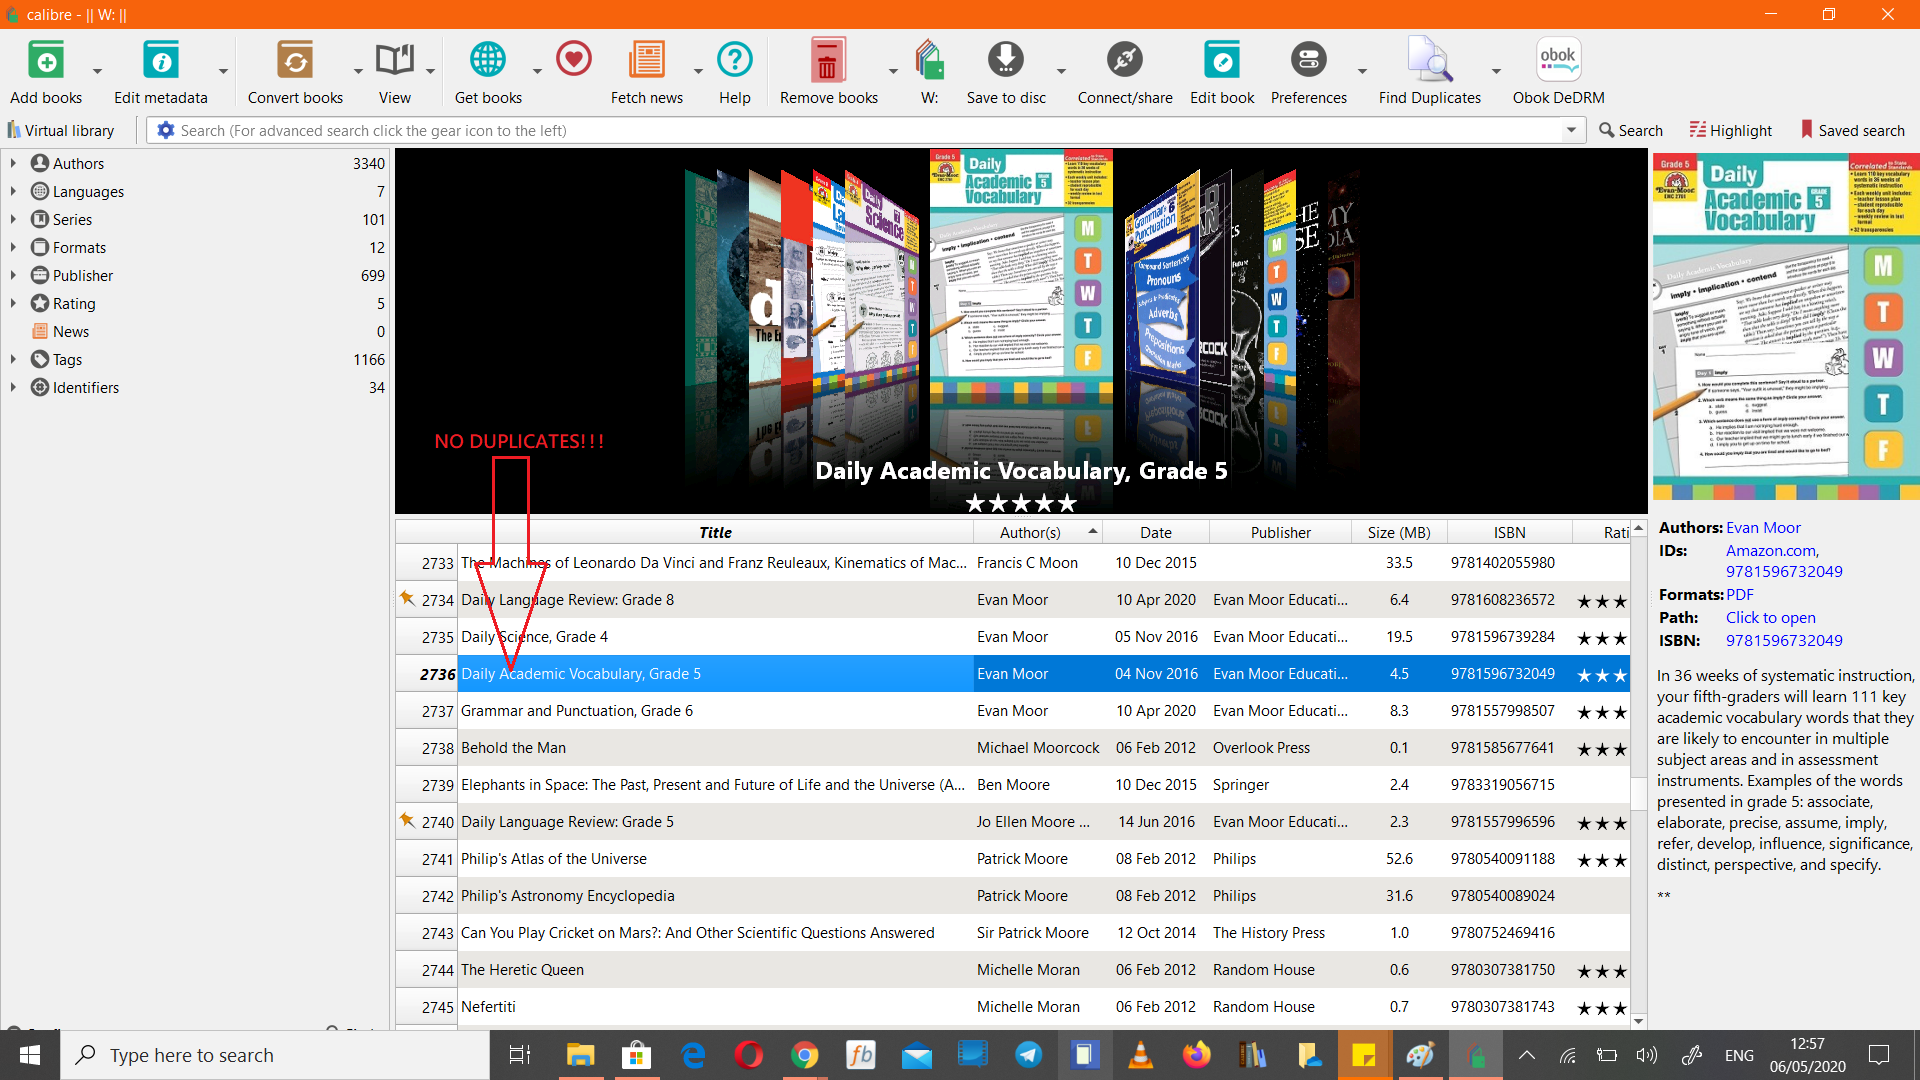This screenshot has height=1080, width=1920.
Task: Click advanced search gear icon
Action: tap(166, 130)
